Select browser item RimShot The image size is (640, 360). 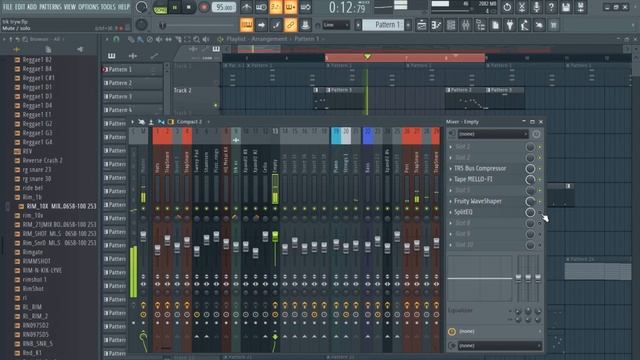coord(33,289)
